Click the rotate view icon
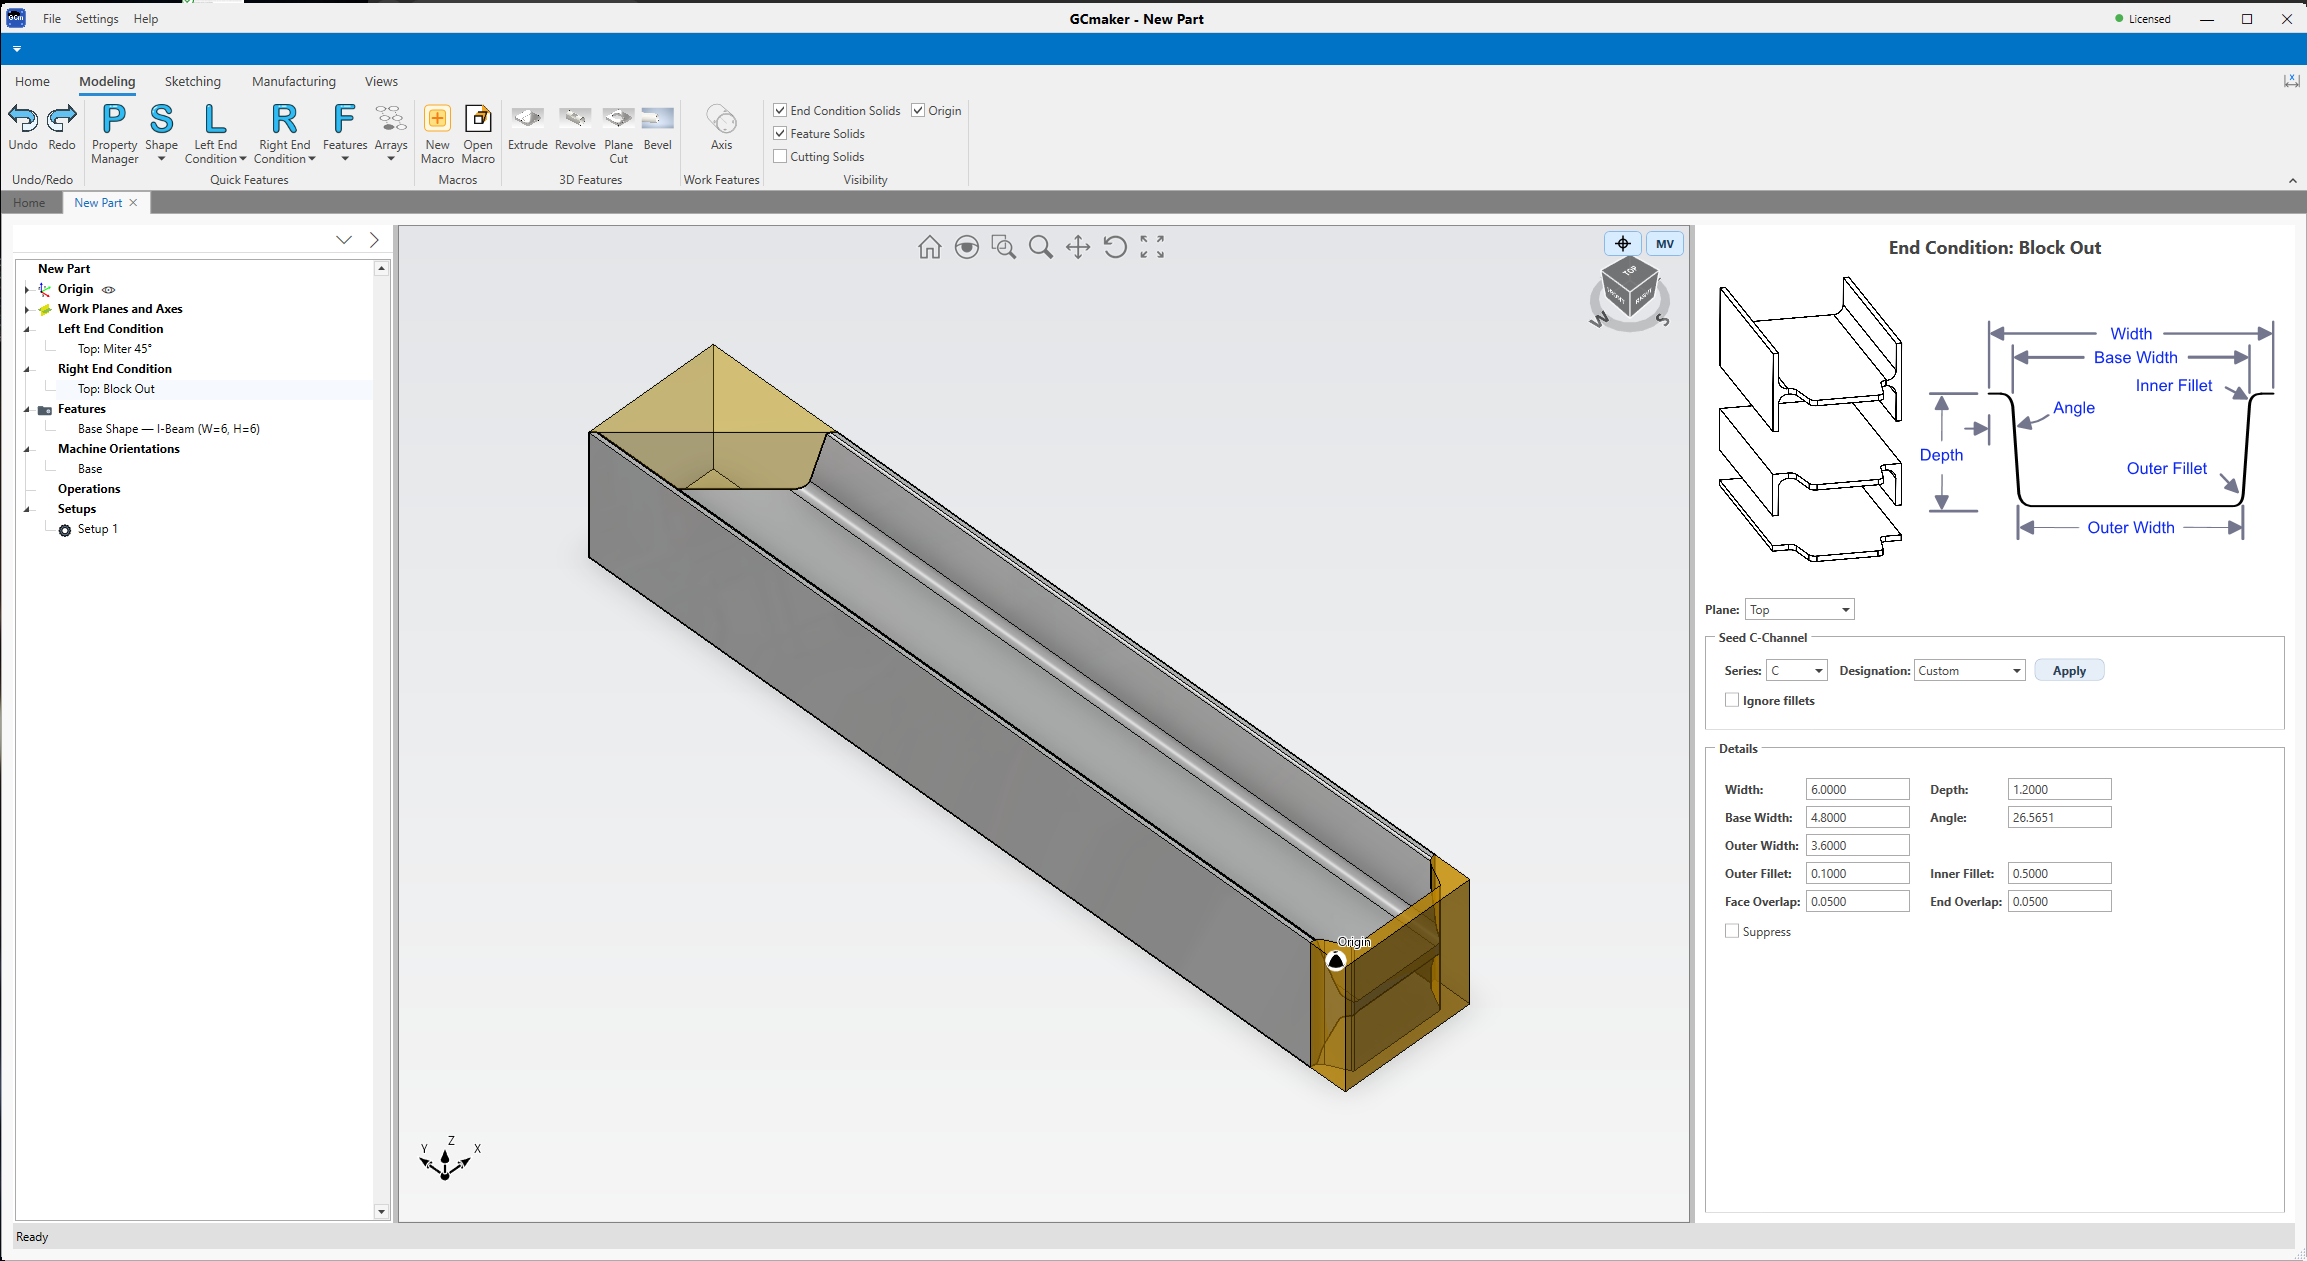2307x1261 pixels. pyautogui.click(x=1114, y=247)
